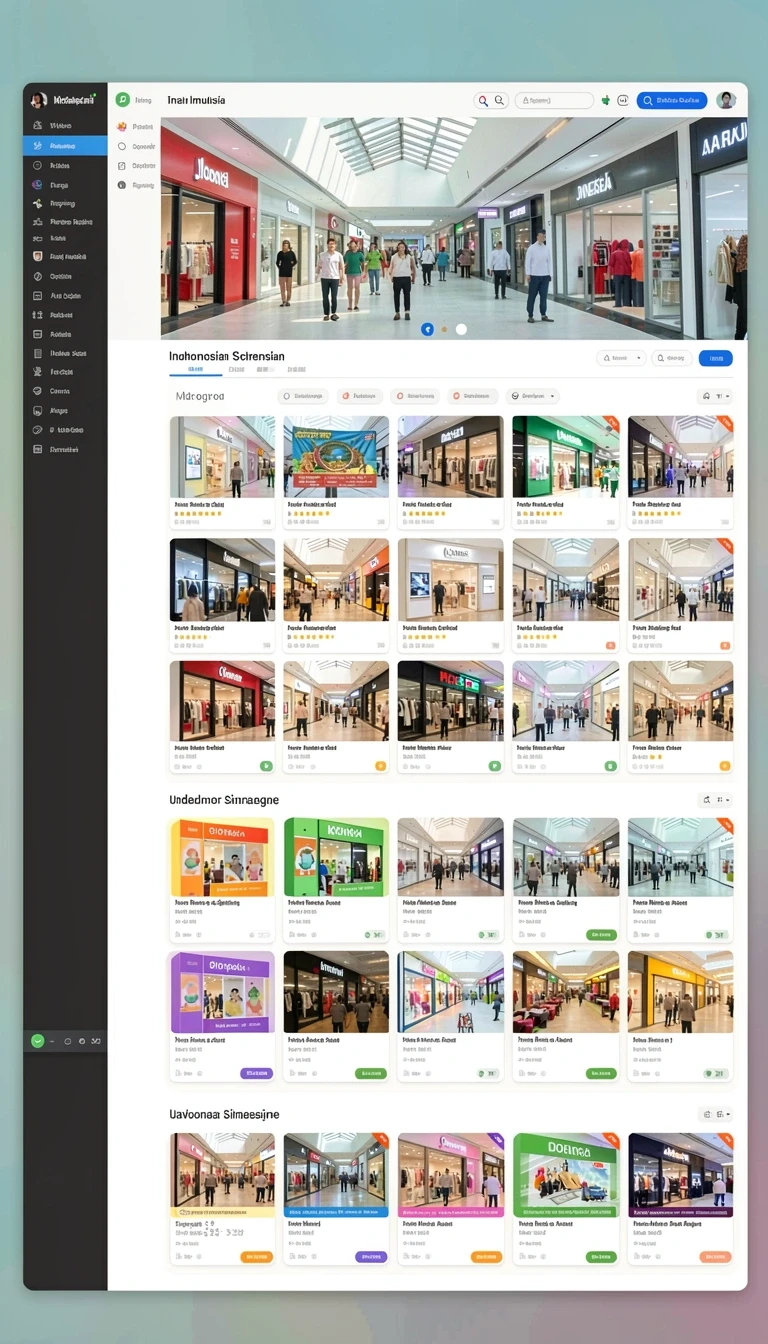Click the green circle logo in the header
The height and width of the screenshot is (1344, 768).
coord(122,100)
